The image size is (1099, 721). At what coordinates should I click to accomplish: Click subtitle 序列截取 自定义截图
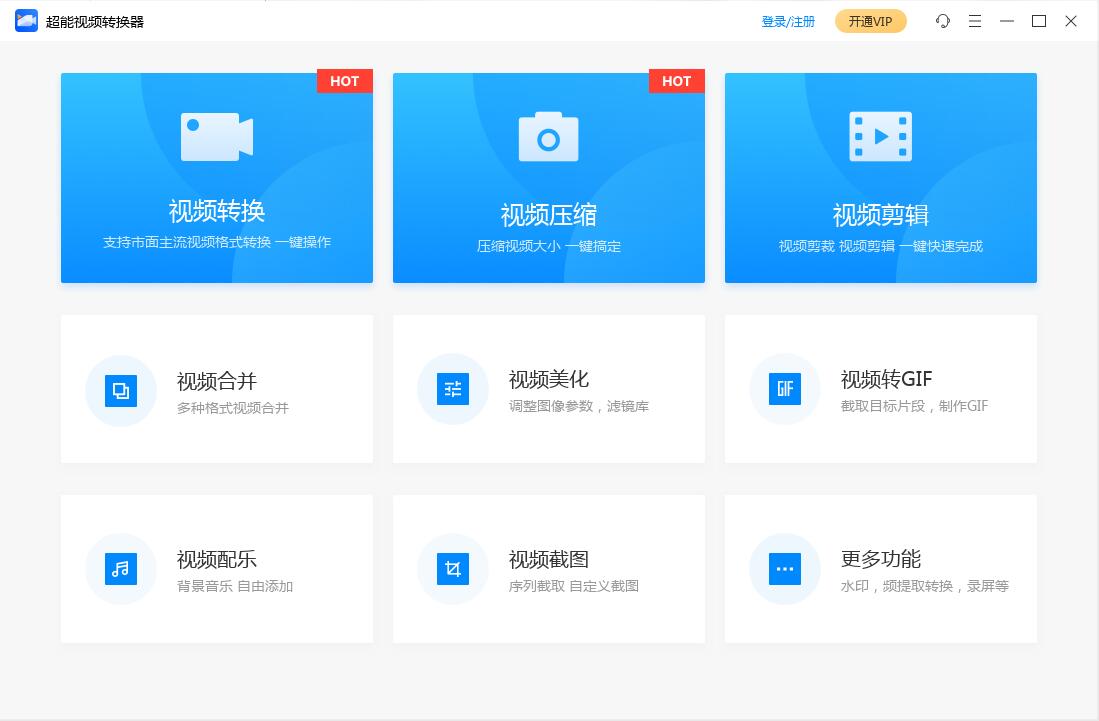pyautogui.click(x=573, y=586)
